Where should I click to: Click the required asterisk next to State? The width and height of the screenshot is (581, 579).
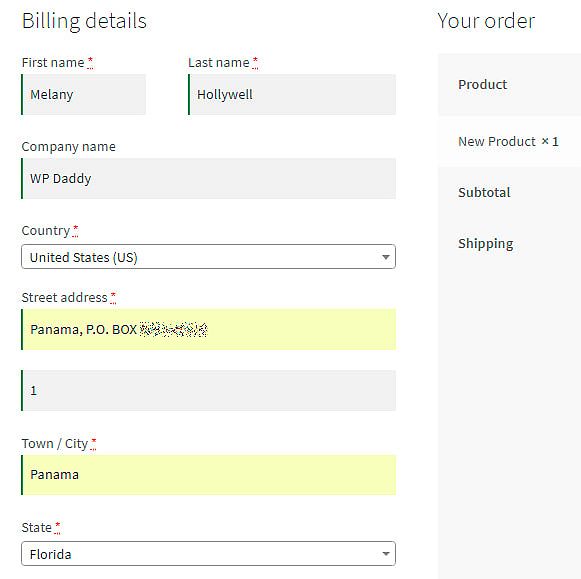pyautogui.click(x=57, y=528)
